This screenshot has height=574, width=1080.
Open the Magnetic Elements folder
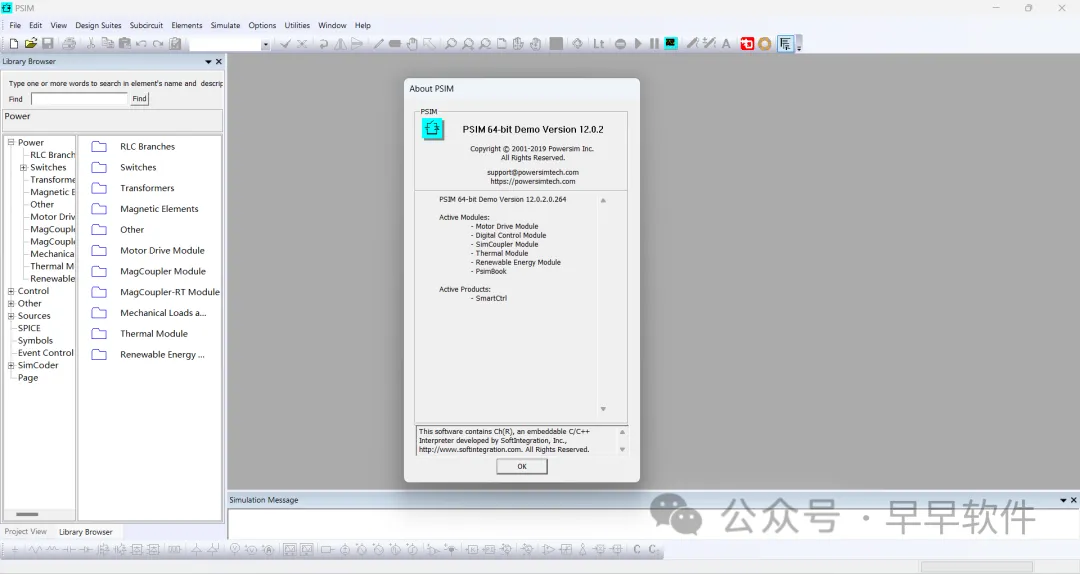pos(159,209)
